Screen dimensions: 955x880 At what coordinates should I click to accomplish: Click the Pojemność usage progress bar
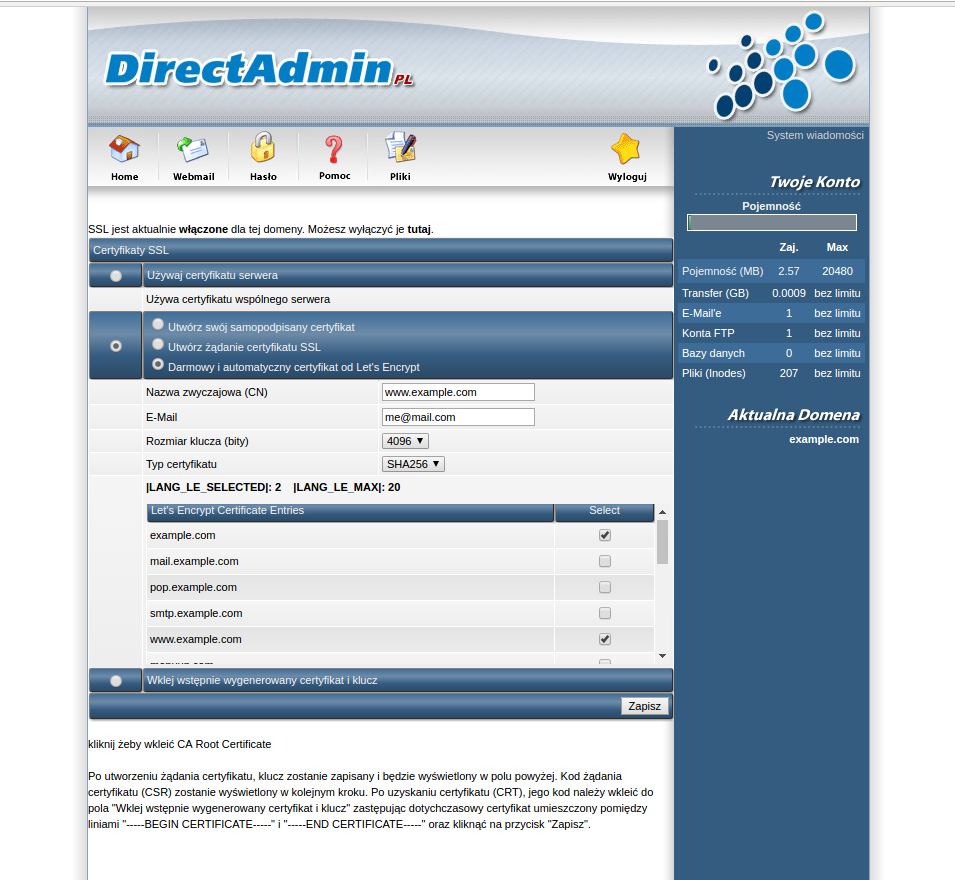771,223
